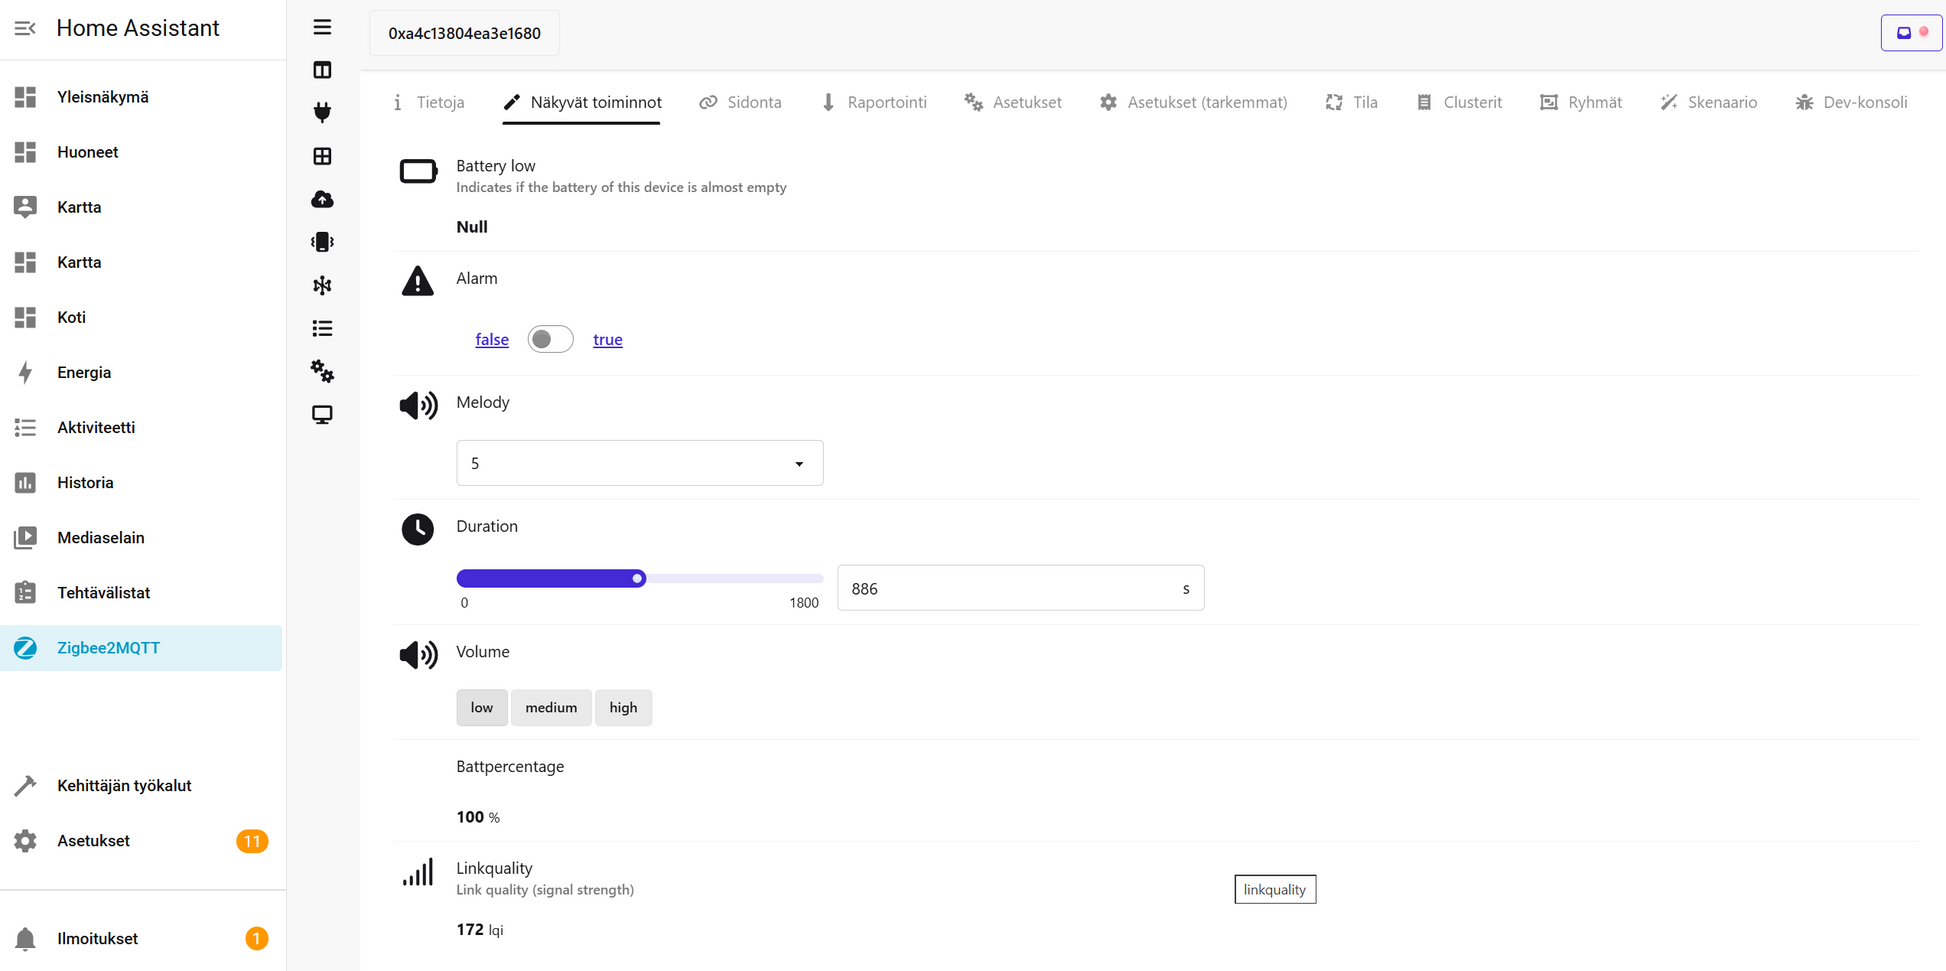This screenshot has height=971, width=1946.
Task: Open the gears settings icon in sidebar
Action: [x=322, y=372]
